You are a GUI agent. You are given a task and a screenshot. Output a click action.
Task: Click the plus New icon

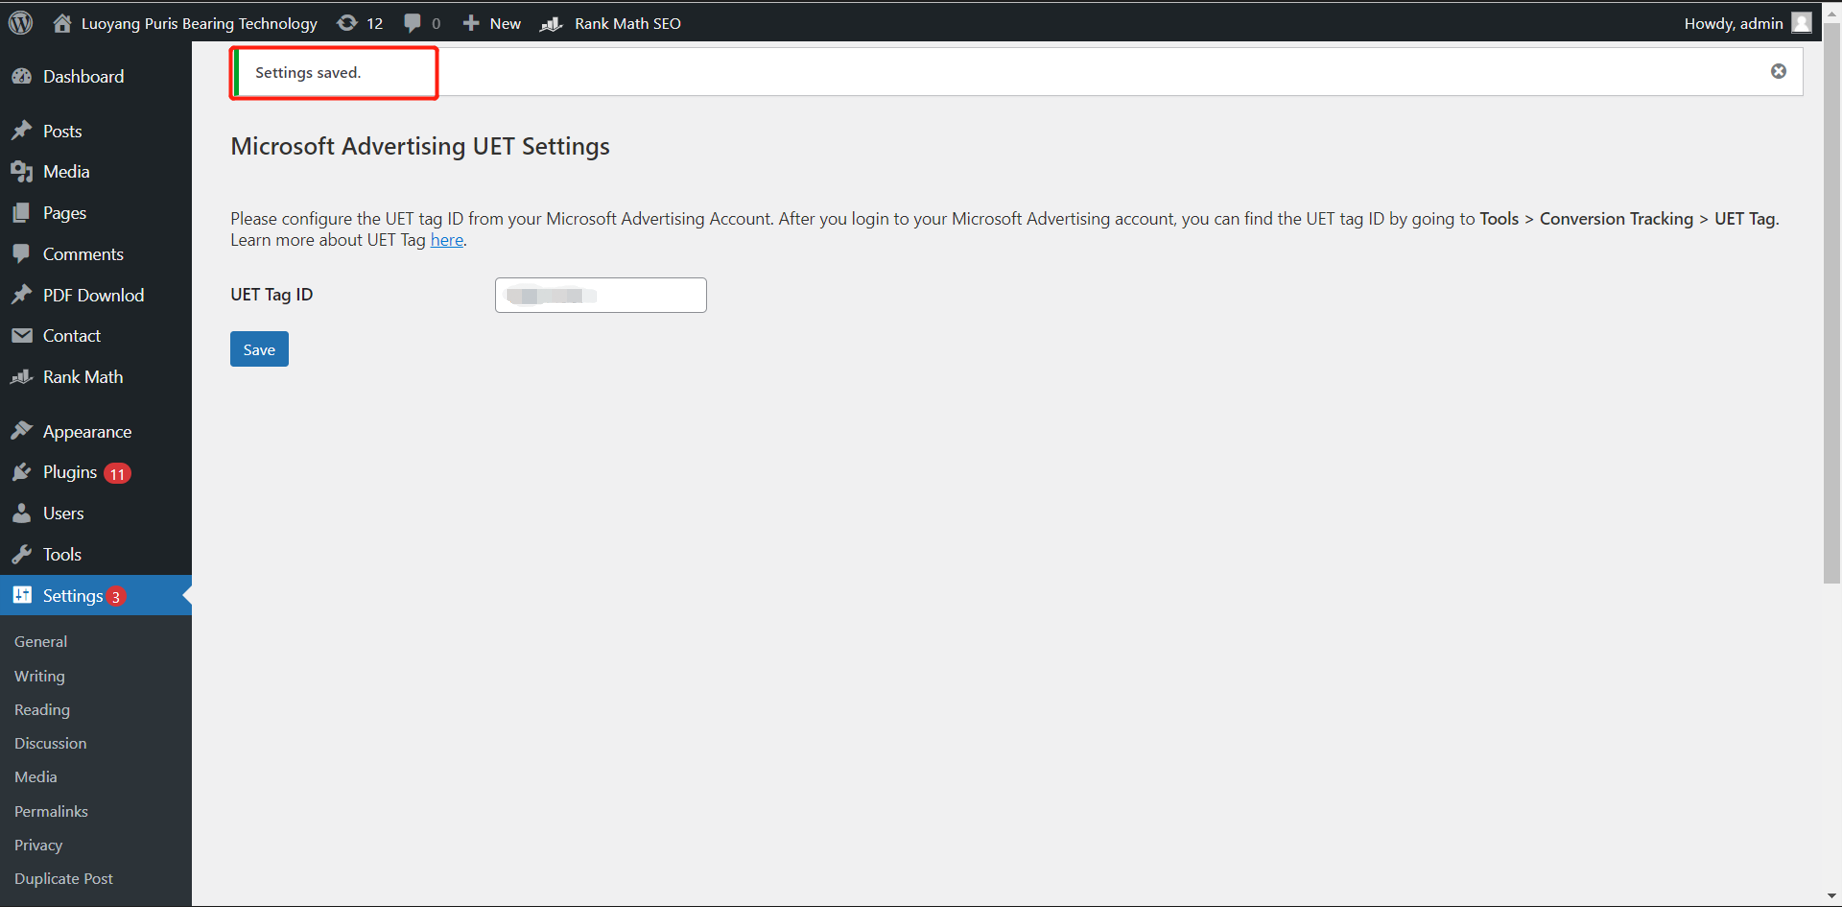[x=470, y=22]
